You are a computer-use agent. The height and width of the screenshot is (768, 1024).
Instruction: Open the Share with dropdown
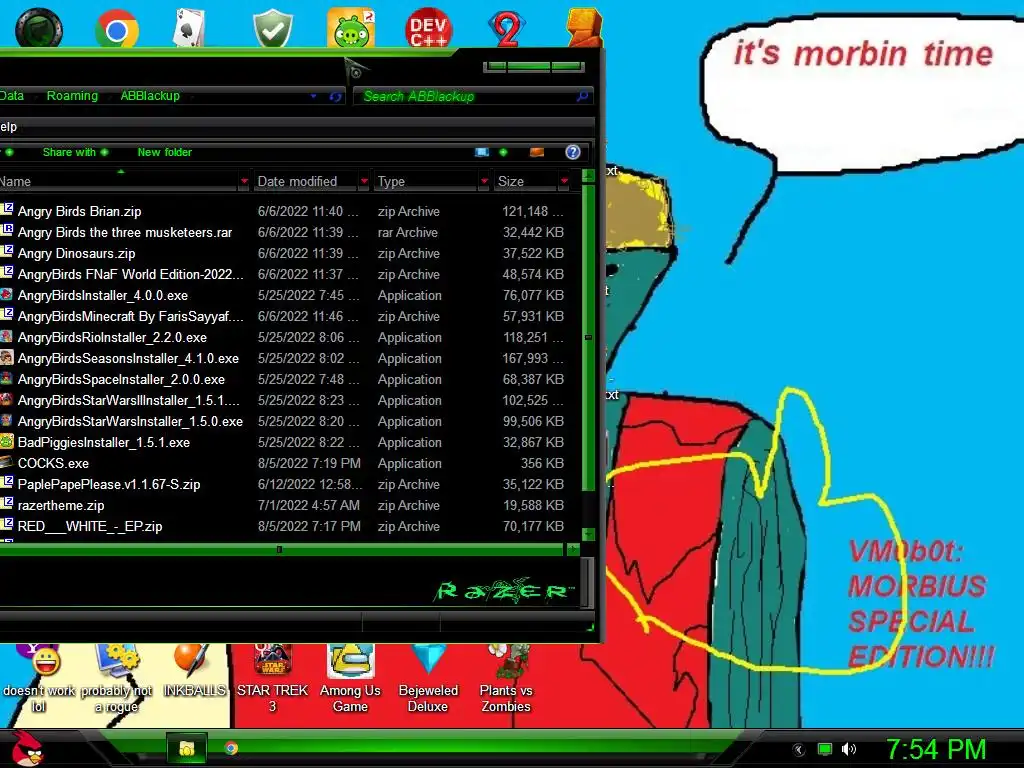click(75, 152)
